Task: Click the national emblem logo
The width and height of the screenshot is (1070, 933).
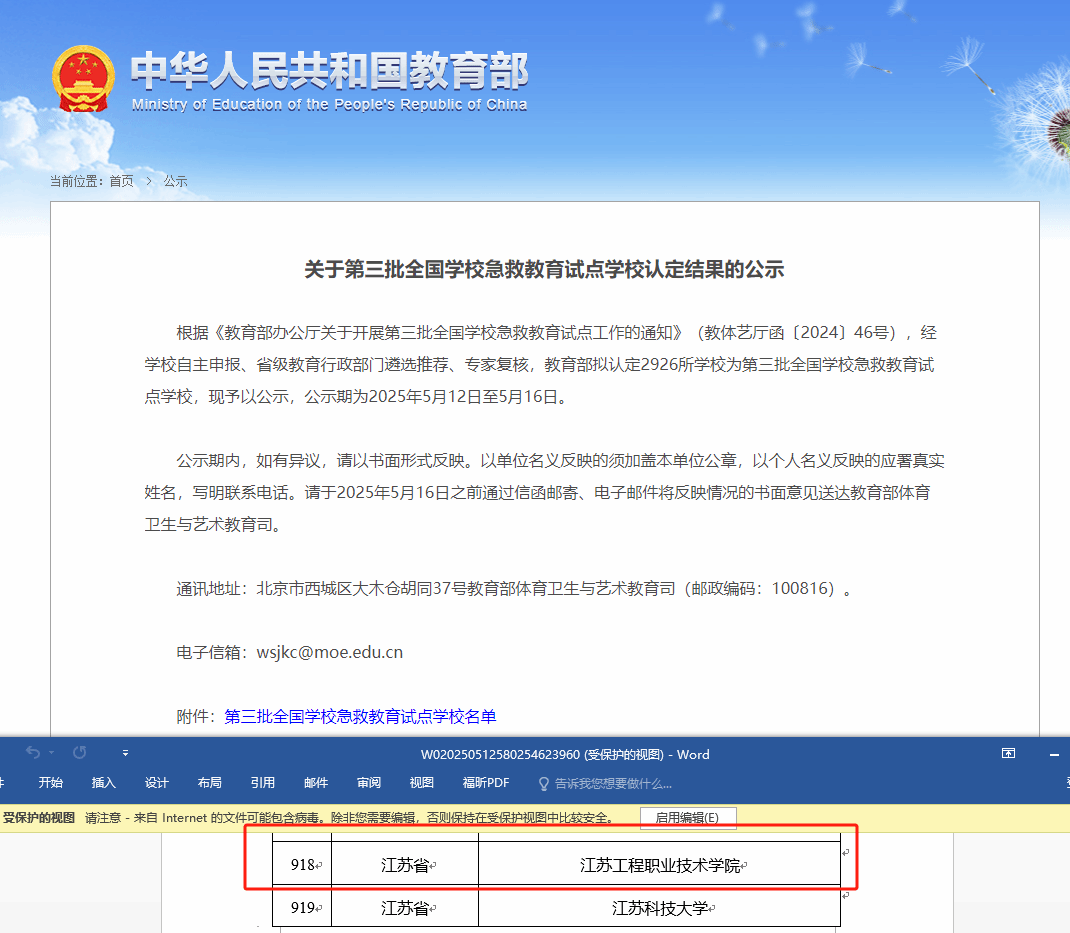Action: (84, 78)
